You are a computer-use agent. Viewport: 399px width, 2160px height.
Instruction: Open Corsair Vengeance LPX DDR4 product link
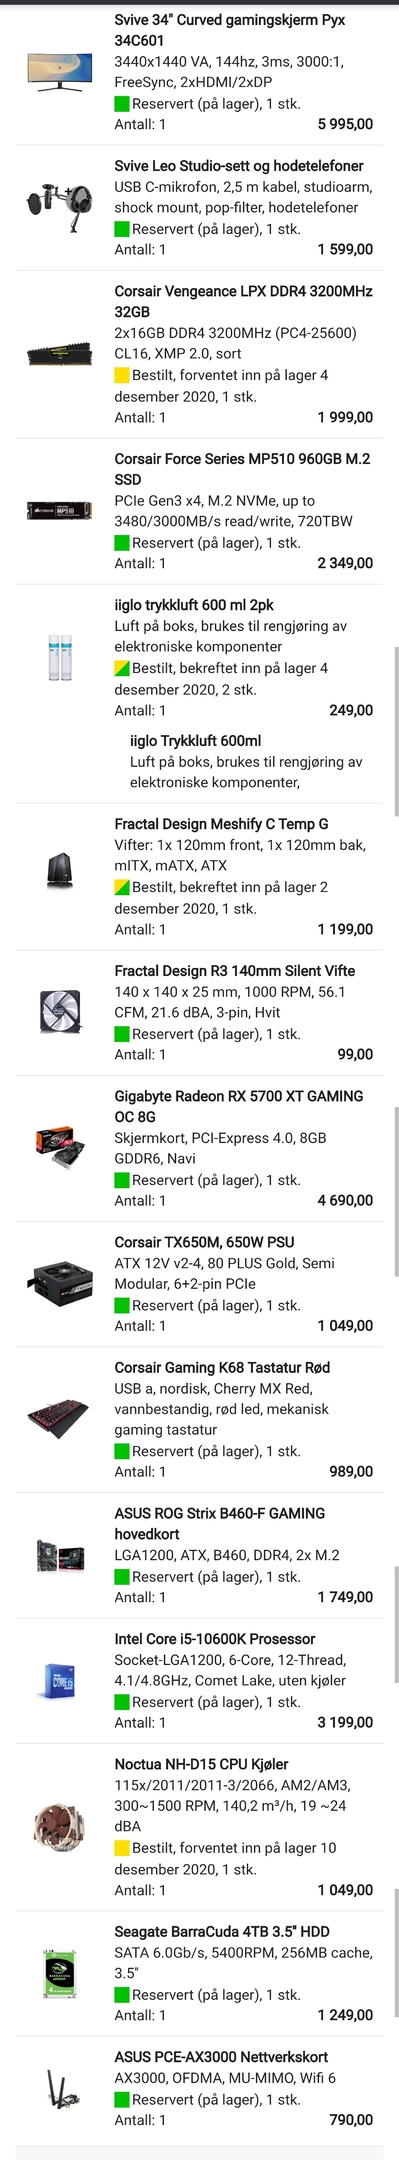243,301
